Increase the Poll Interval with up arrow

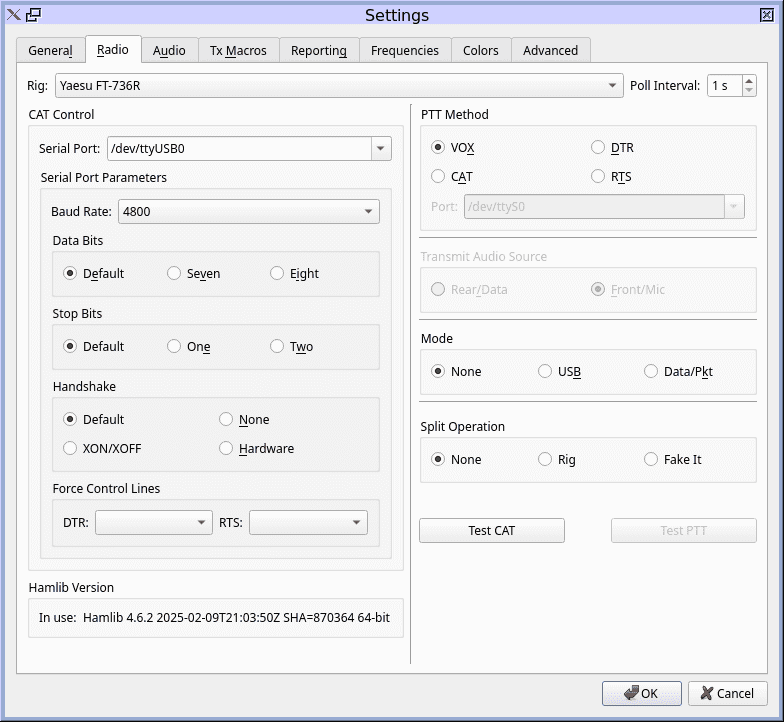point(750,81)
